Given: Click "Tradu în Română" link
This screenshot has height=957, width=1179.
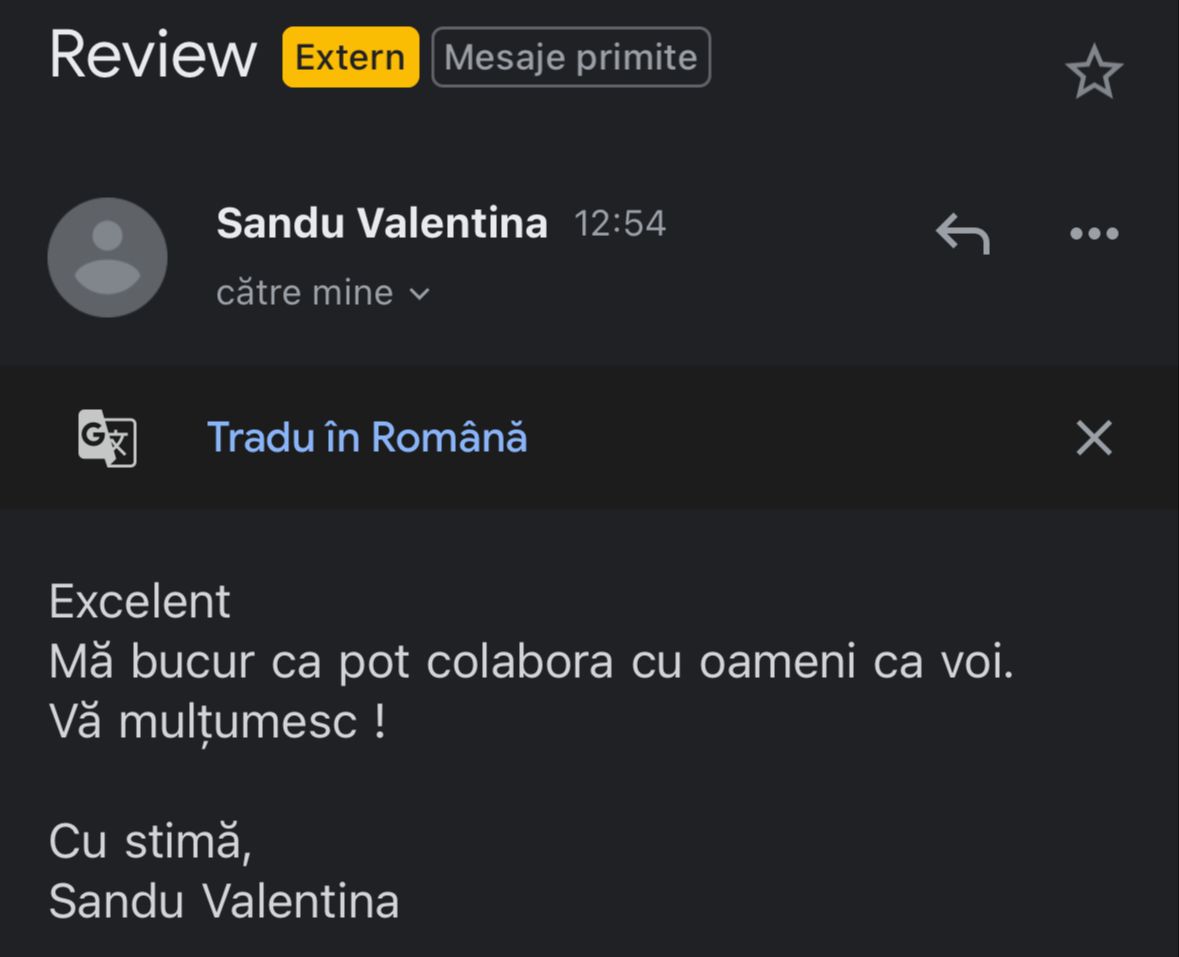Looking at the screenshot, I should click(367, 438).
